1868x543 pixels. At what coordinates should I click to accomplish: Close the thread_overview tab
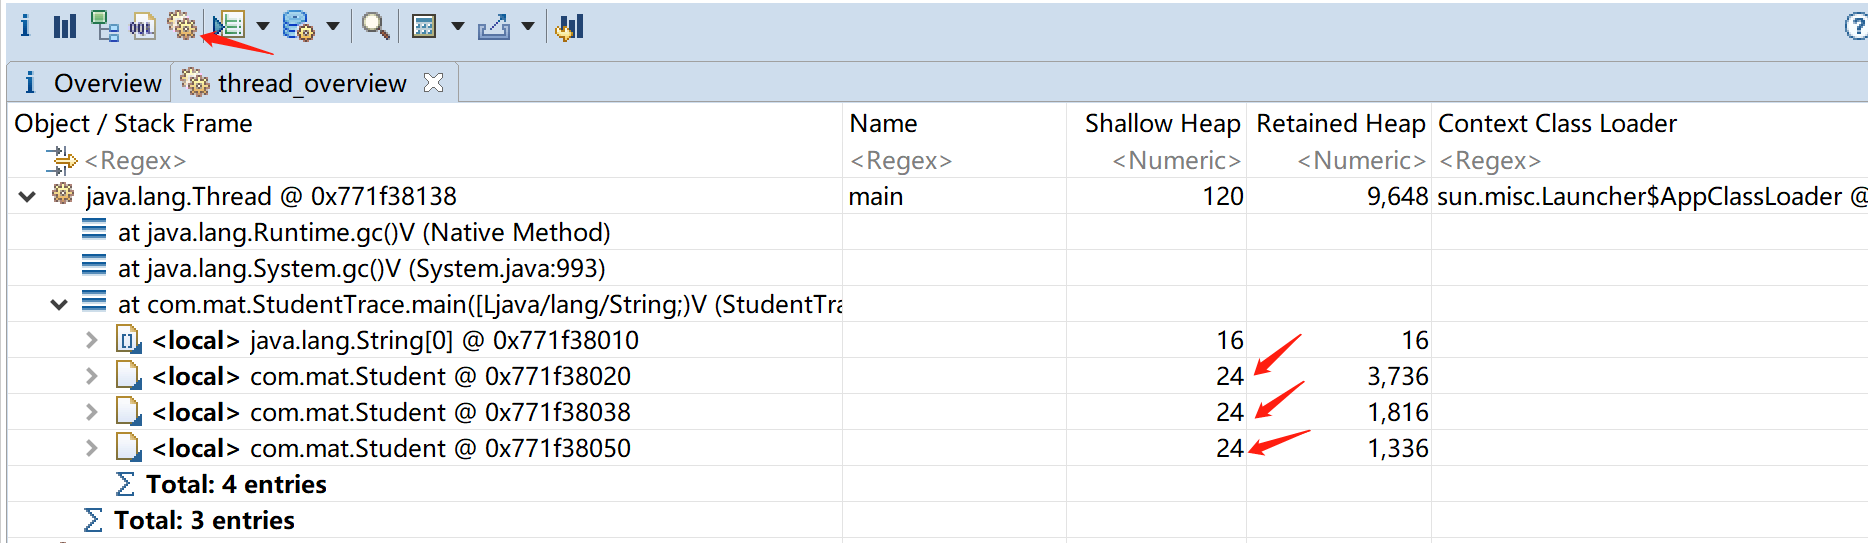click(433, 83)
